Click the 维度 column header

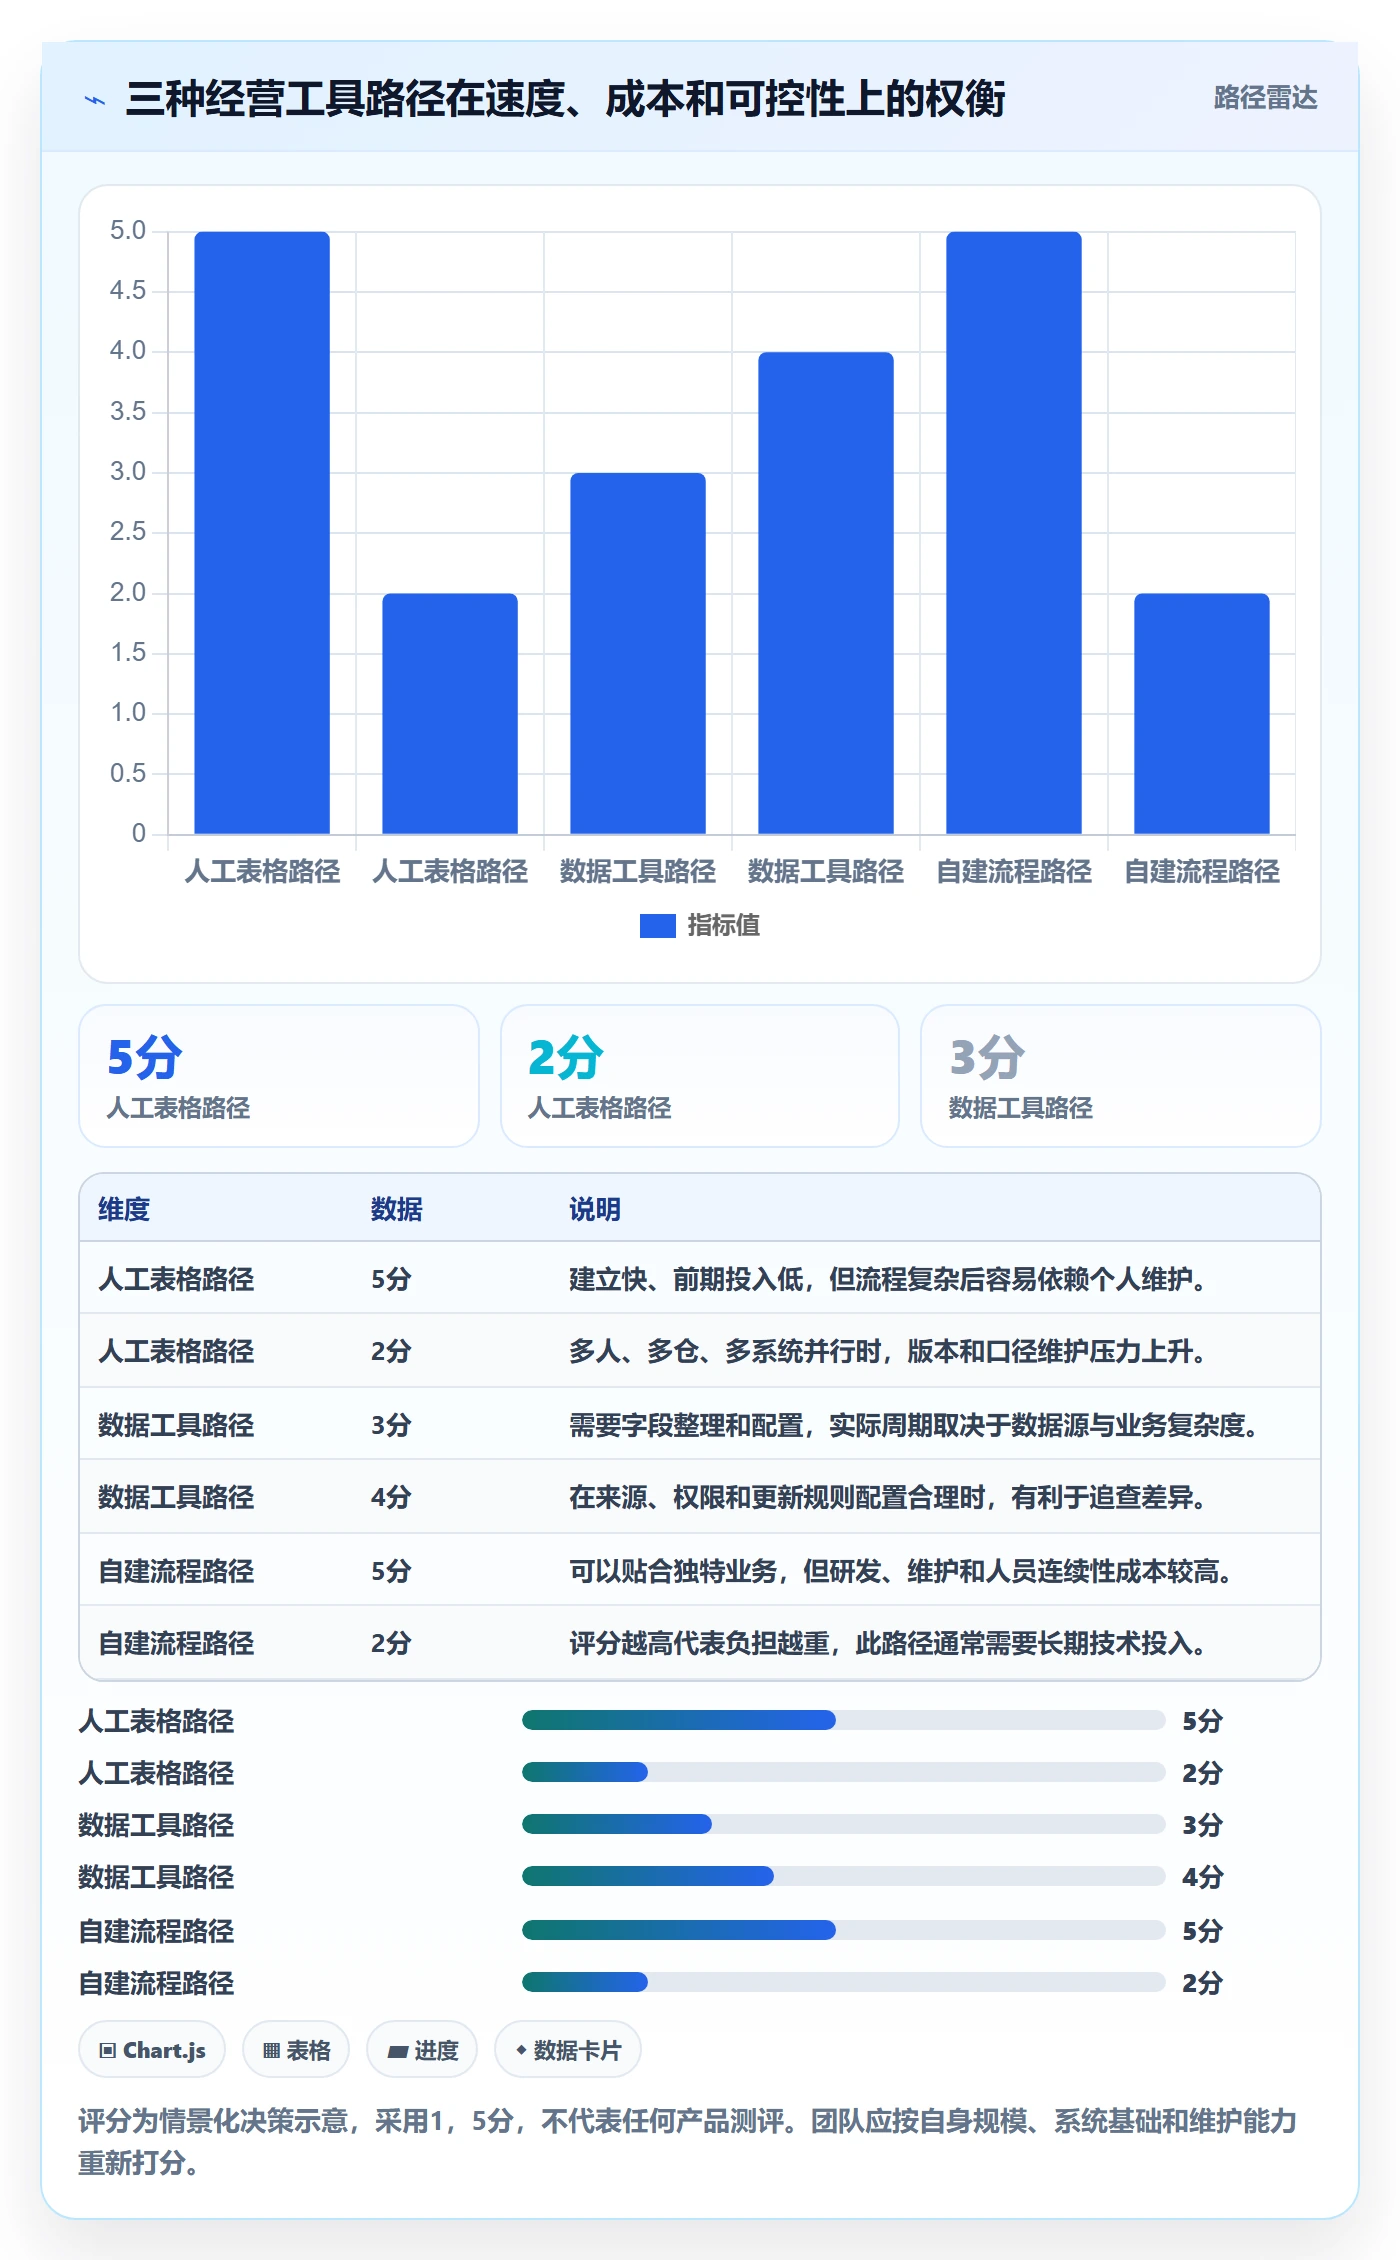124,1209
